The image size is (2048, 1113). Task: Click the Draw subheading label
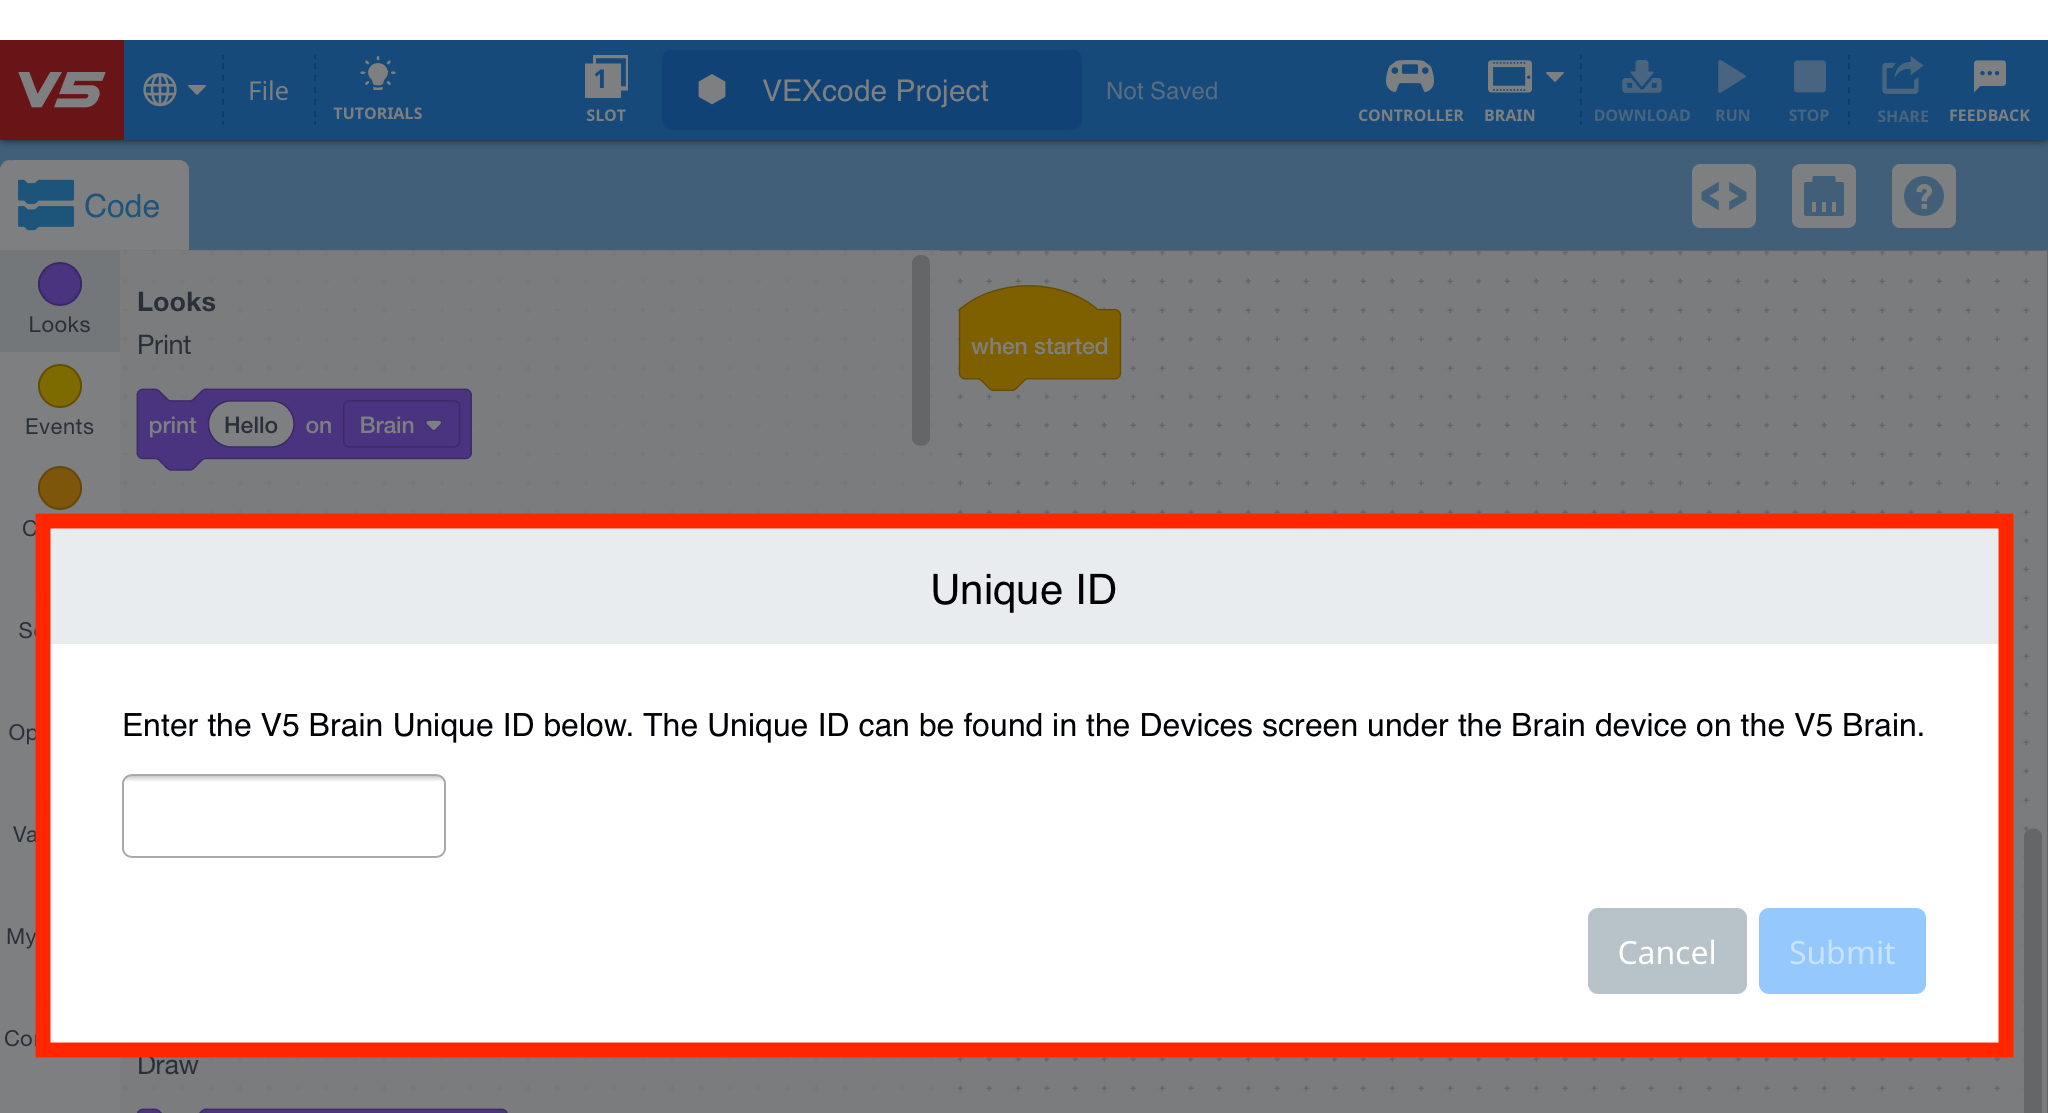point(168,1065)
